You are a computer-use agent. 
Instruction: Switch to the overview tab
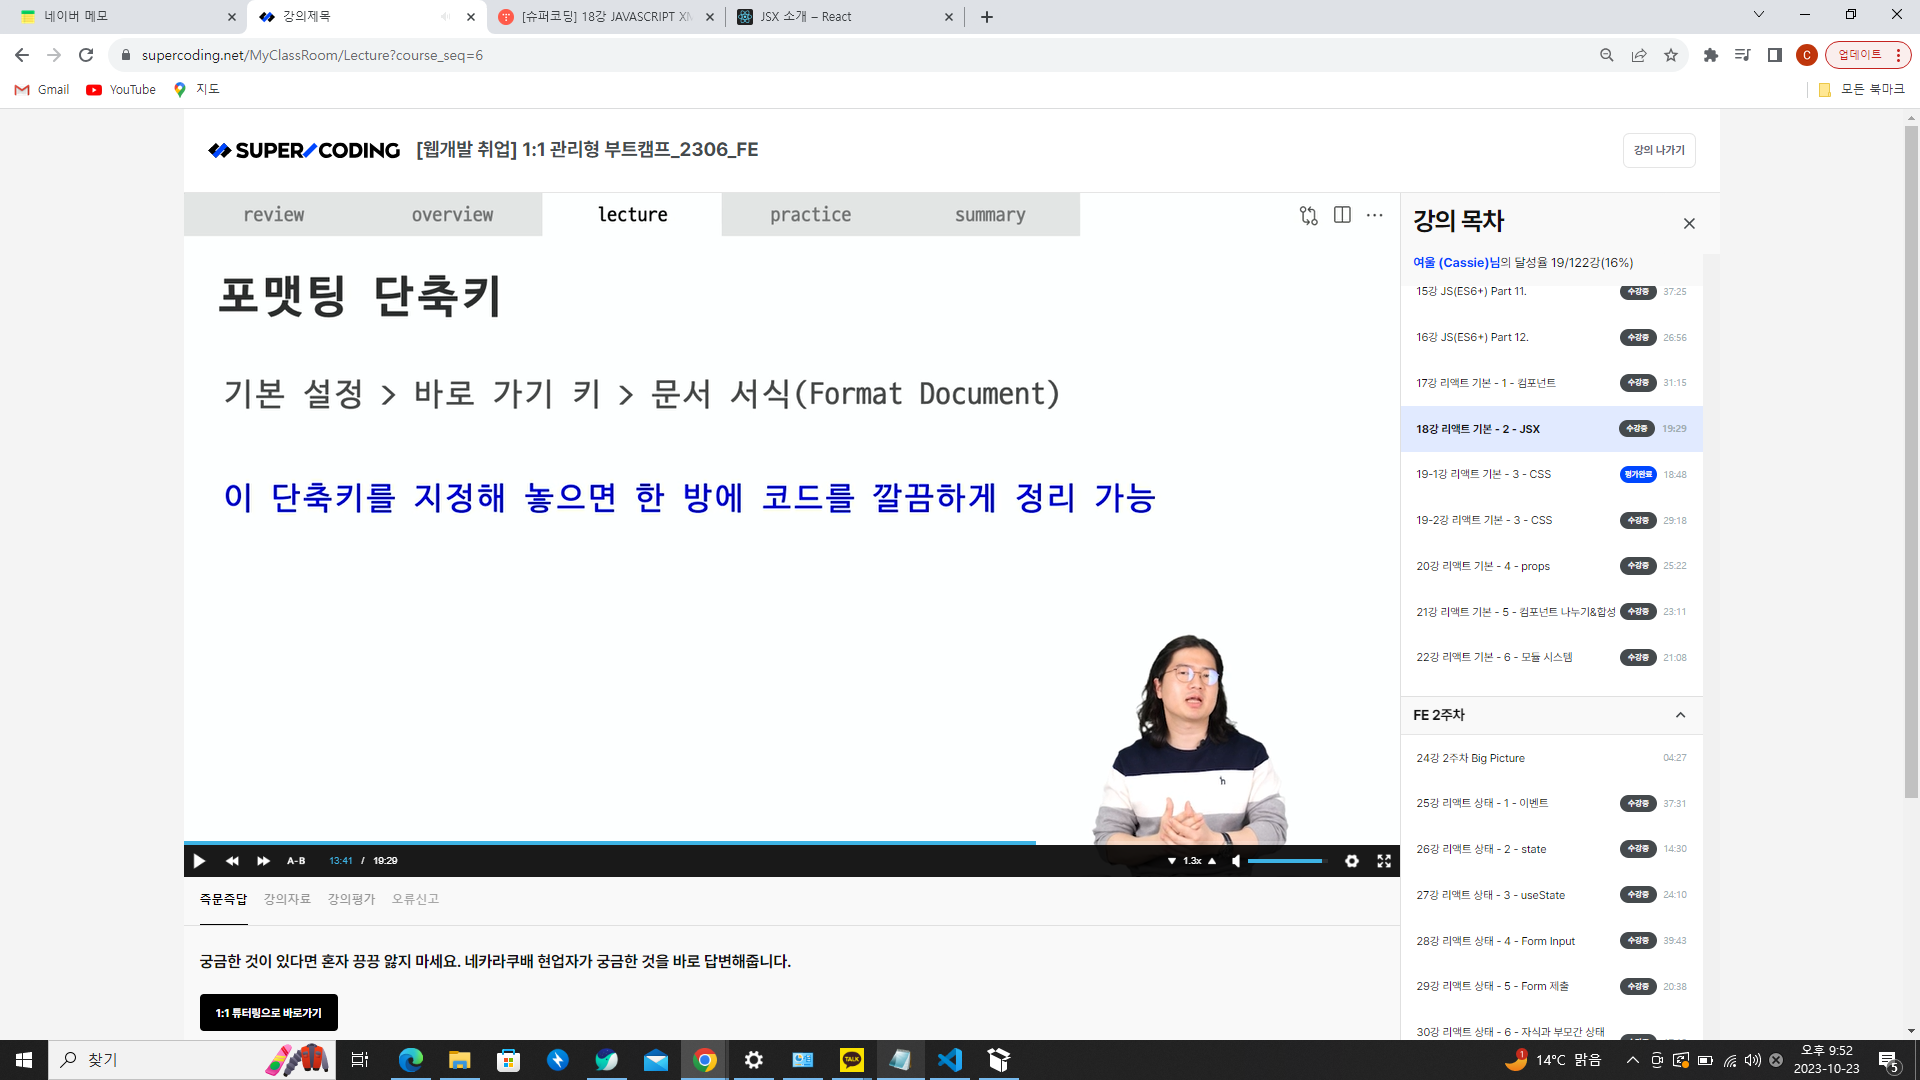(452, 215)
